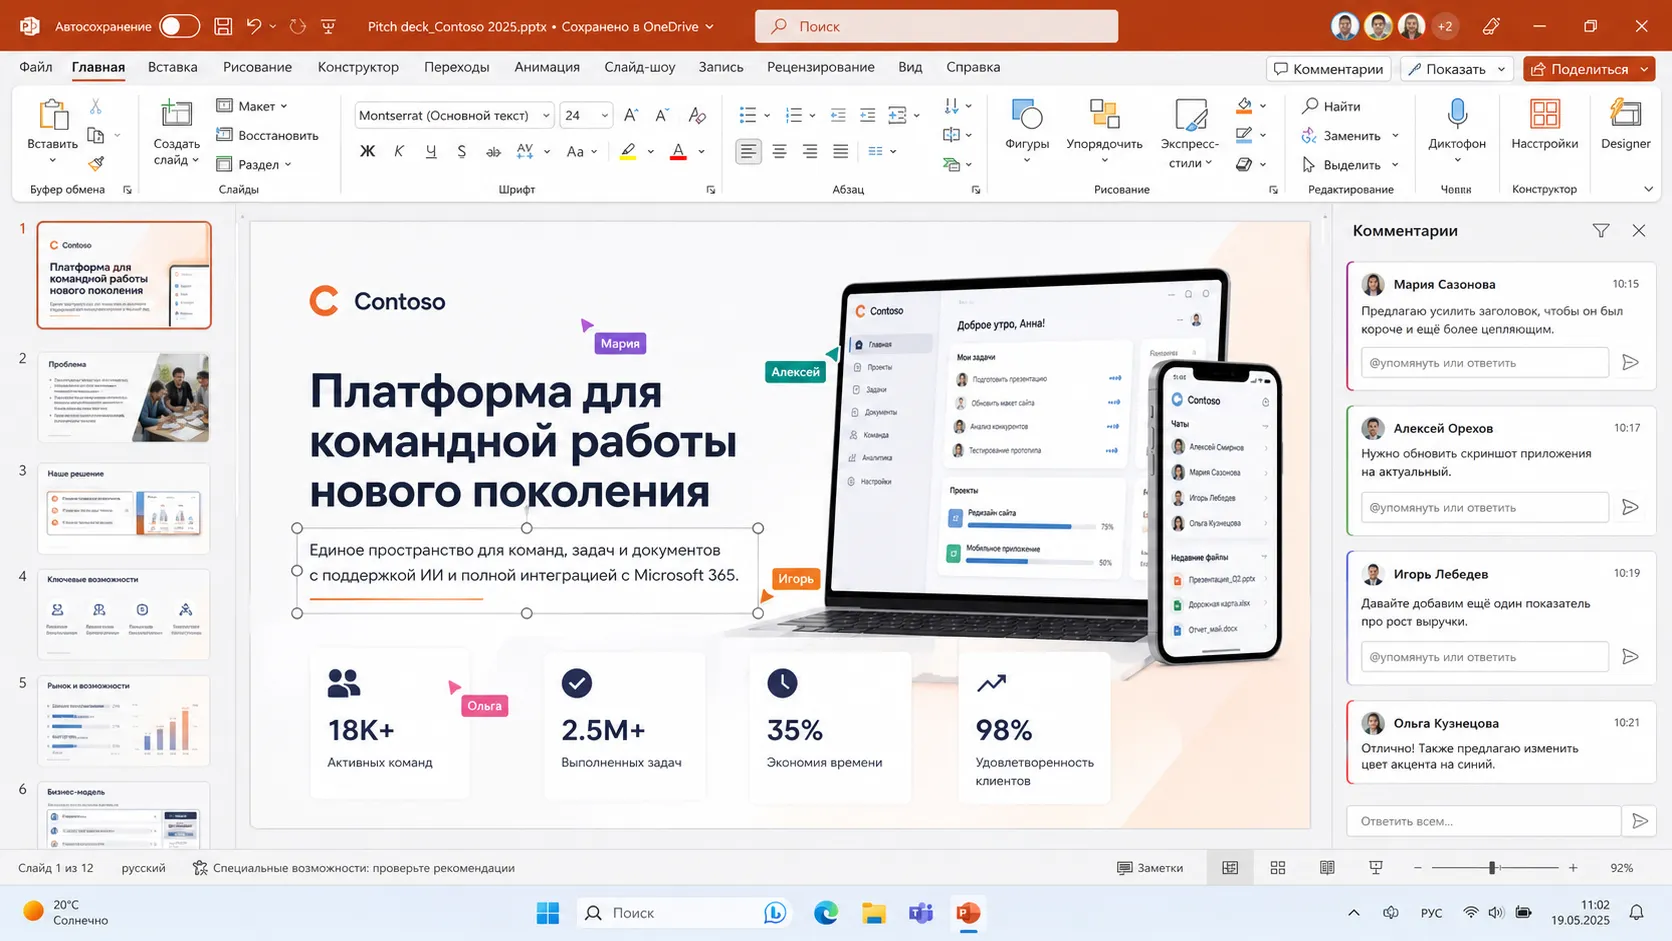Expand the Раздел section dropdown
This screenshot has height=941, width=1672.
click(x=254, y=164)
